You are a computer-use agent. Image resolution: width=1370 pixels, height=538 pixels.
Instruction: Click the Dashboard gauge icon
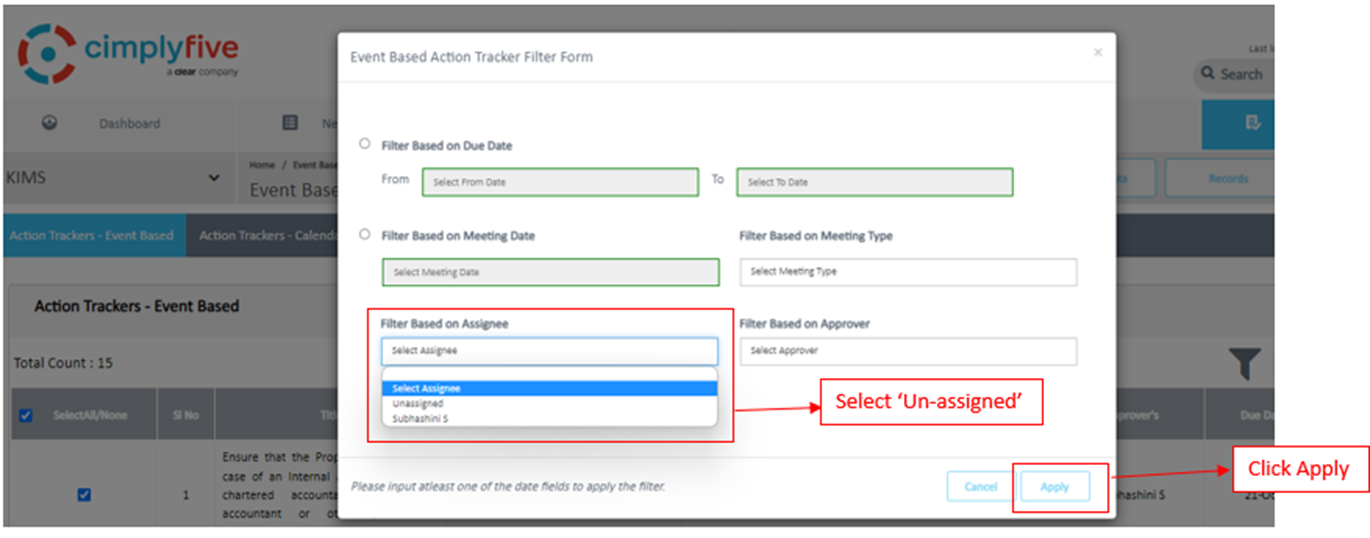[x=49, y=123]
